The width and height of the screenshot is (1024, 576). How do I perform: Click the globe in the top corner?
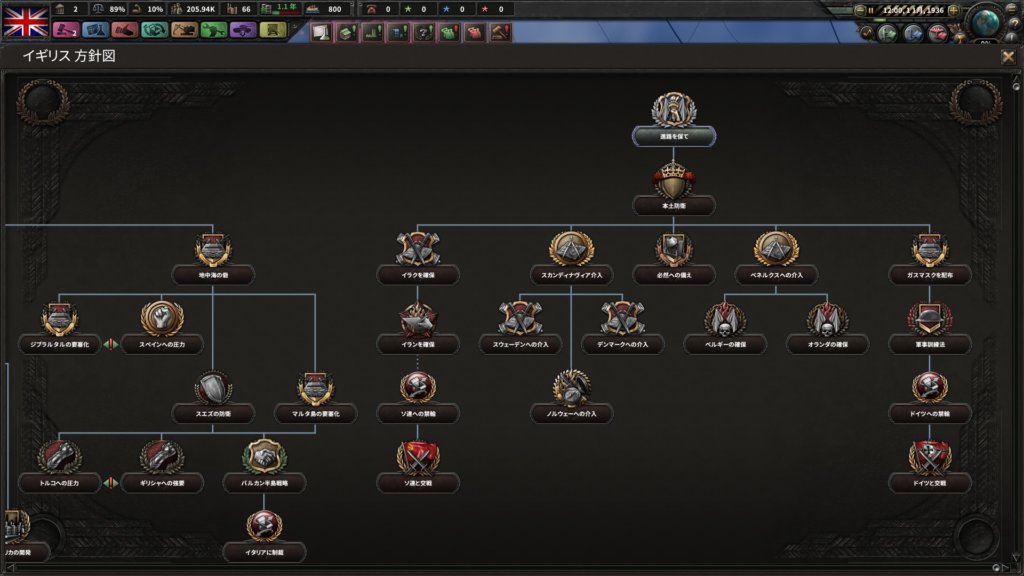pos(986,21)
